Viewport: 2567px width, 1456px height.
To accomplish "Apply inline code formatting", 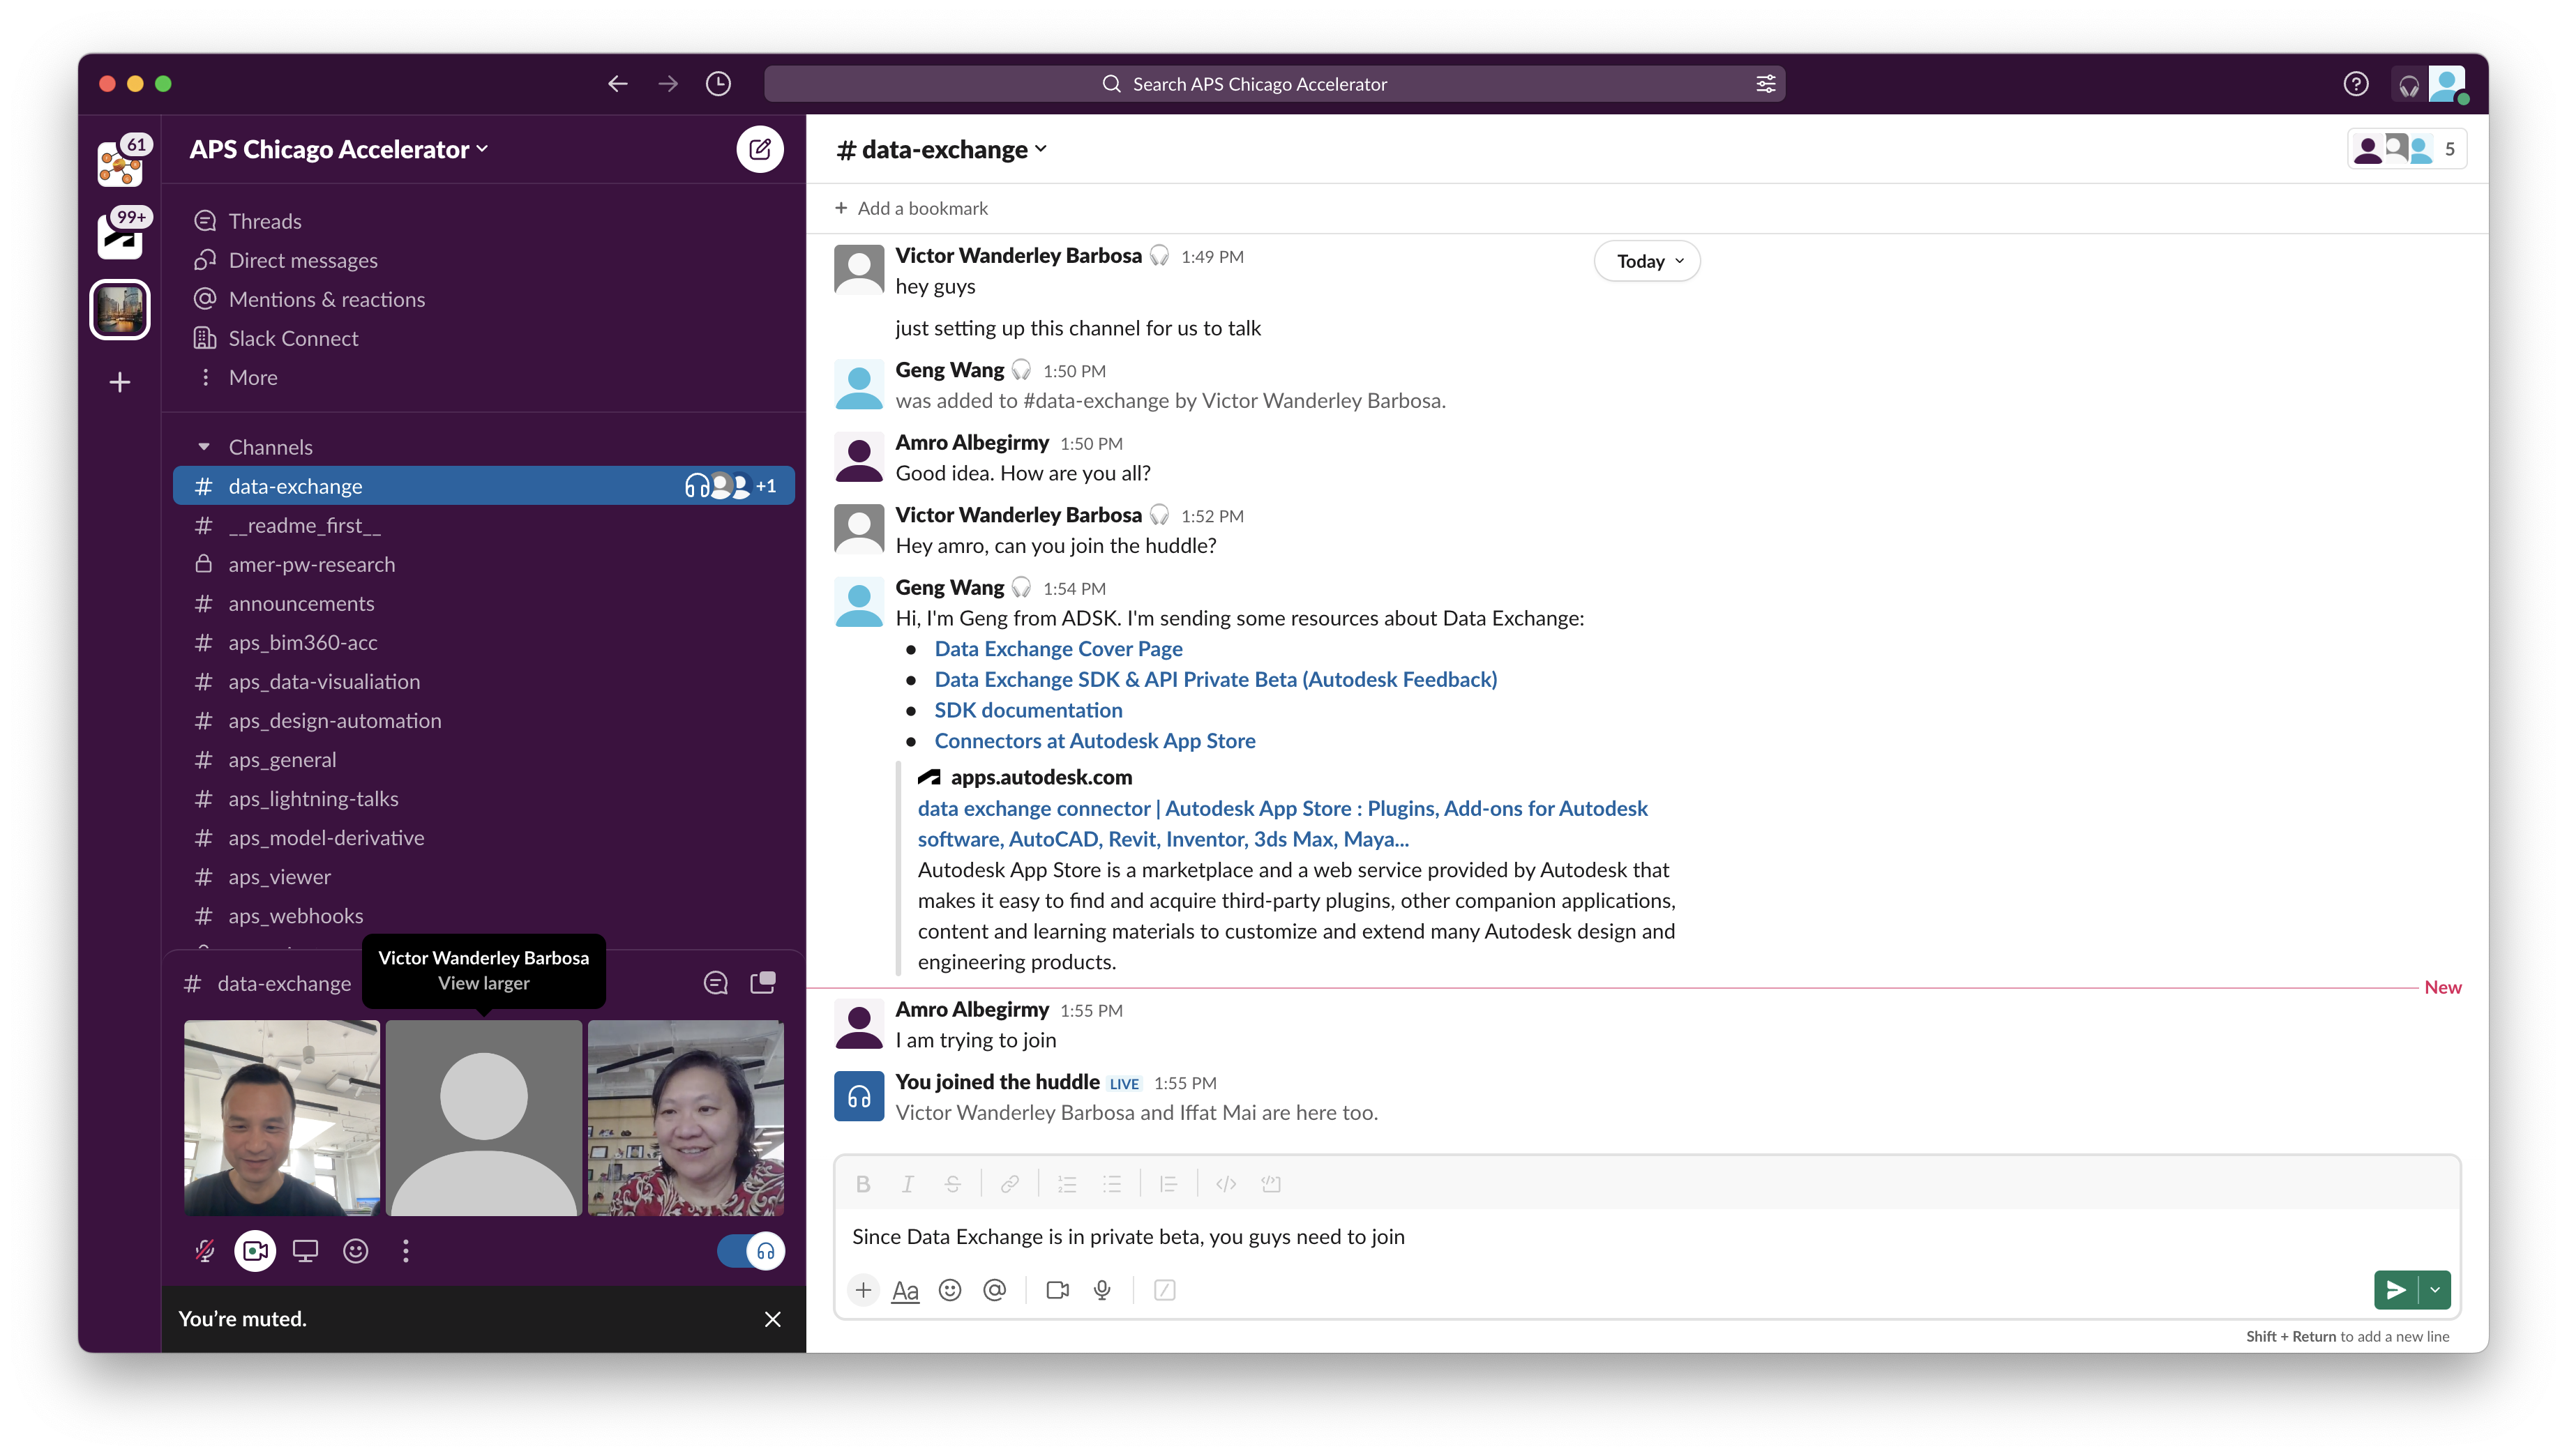I will tap(1225, 1184).
